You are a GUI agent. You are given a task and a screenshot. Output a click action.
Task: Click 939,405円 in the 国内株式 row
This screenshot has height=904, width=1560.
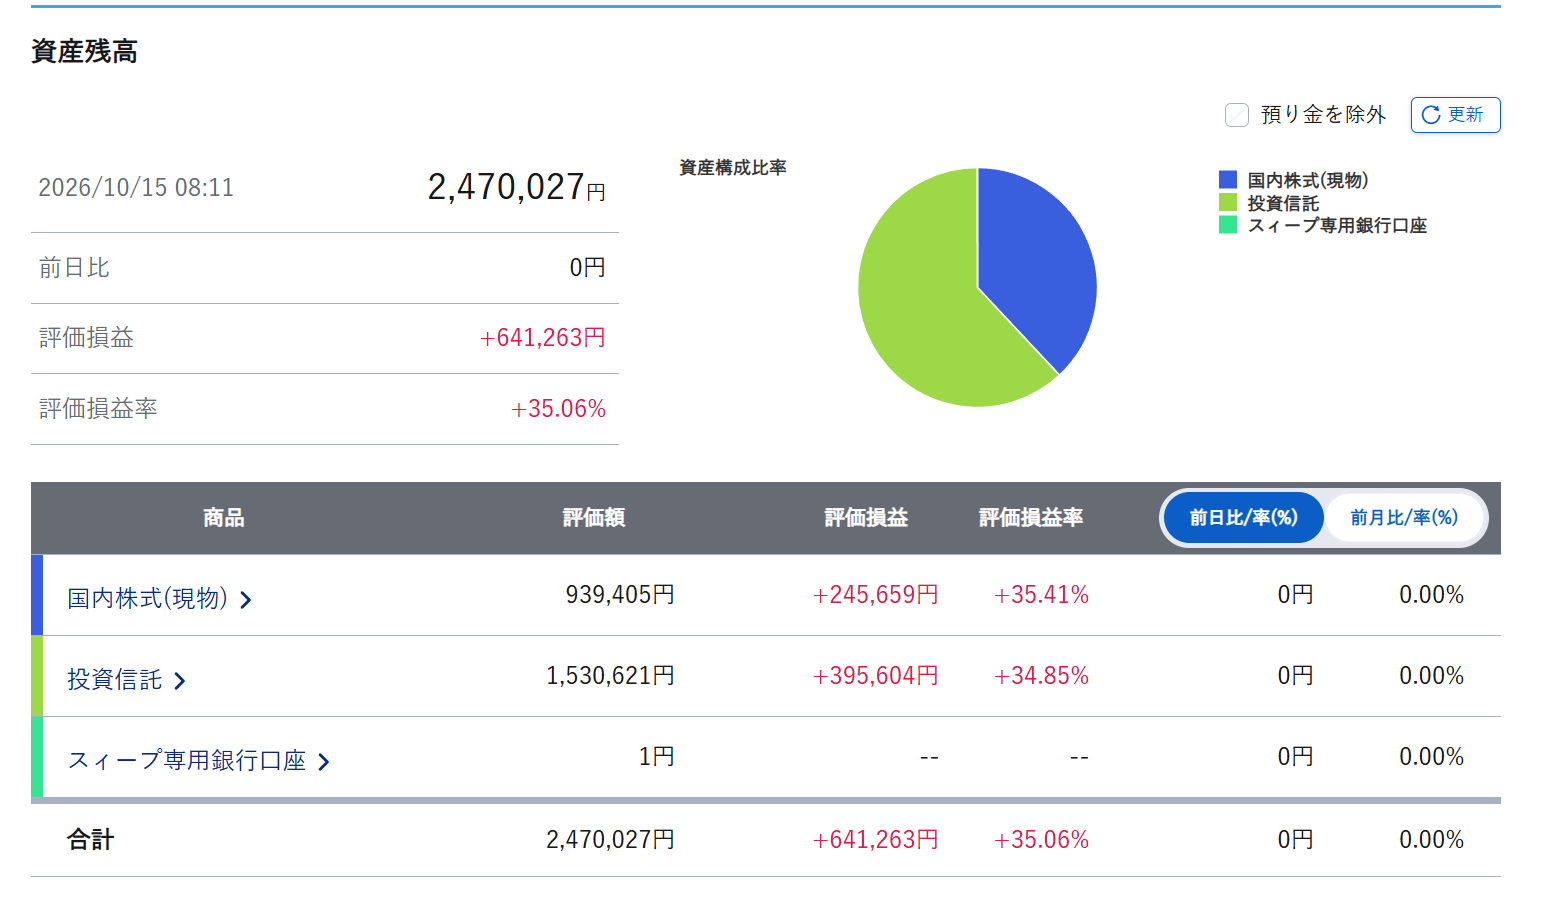click(620, 595)
